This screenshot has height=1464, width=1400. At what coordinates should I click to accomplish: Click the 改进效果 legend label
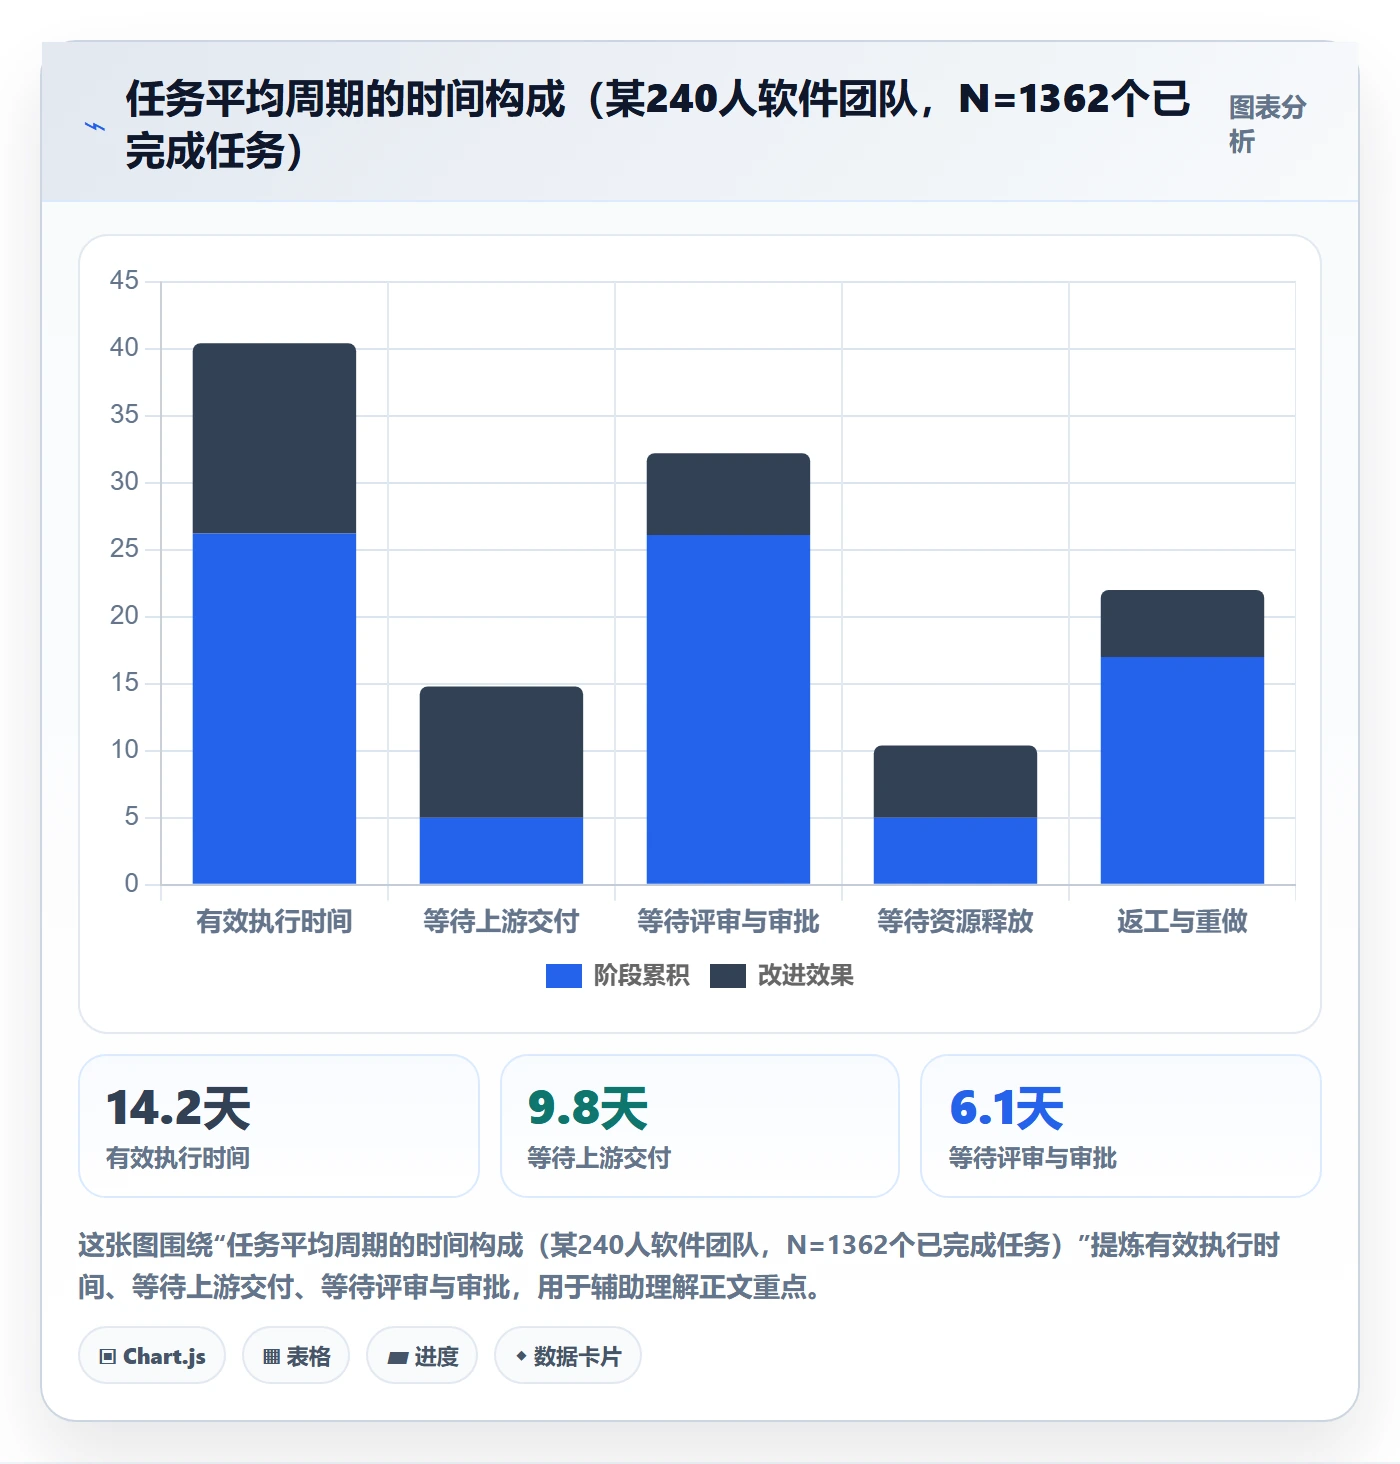pyautogui.click(x=805, y=976)
